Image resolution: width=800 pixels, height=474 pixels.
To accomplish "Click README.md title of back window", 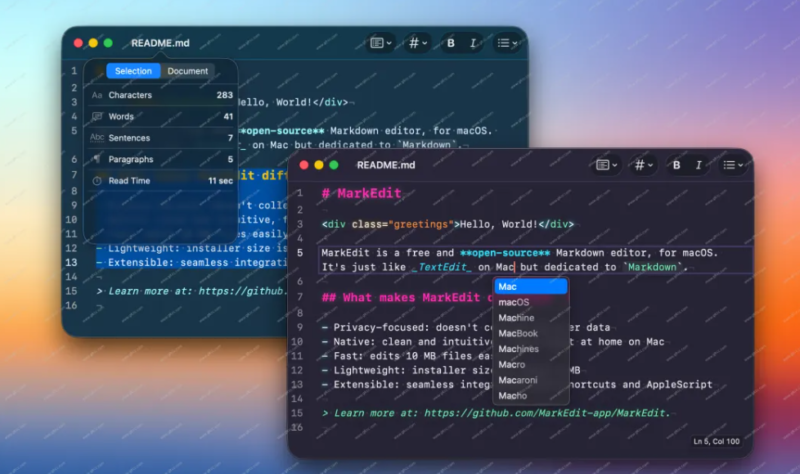I will [x=160, y=43].
